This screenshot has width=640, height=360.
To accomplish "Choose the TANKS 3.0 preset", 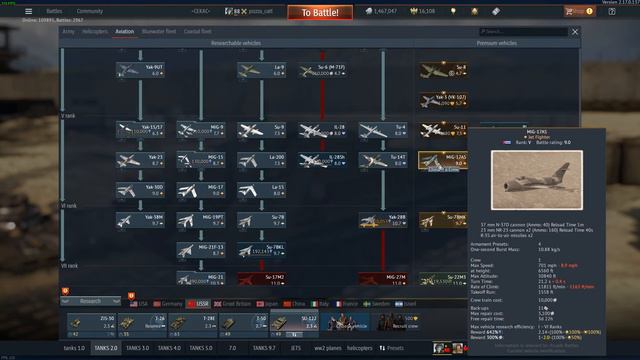I will (x=138, y=348).
